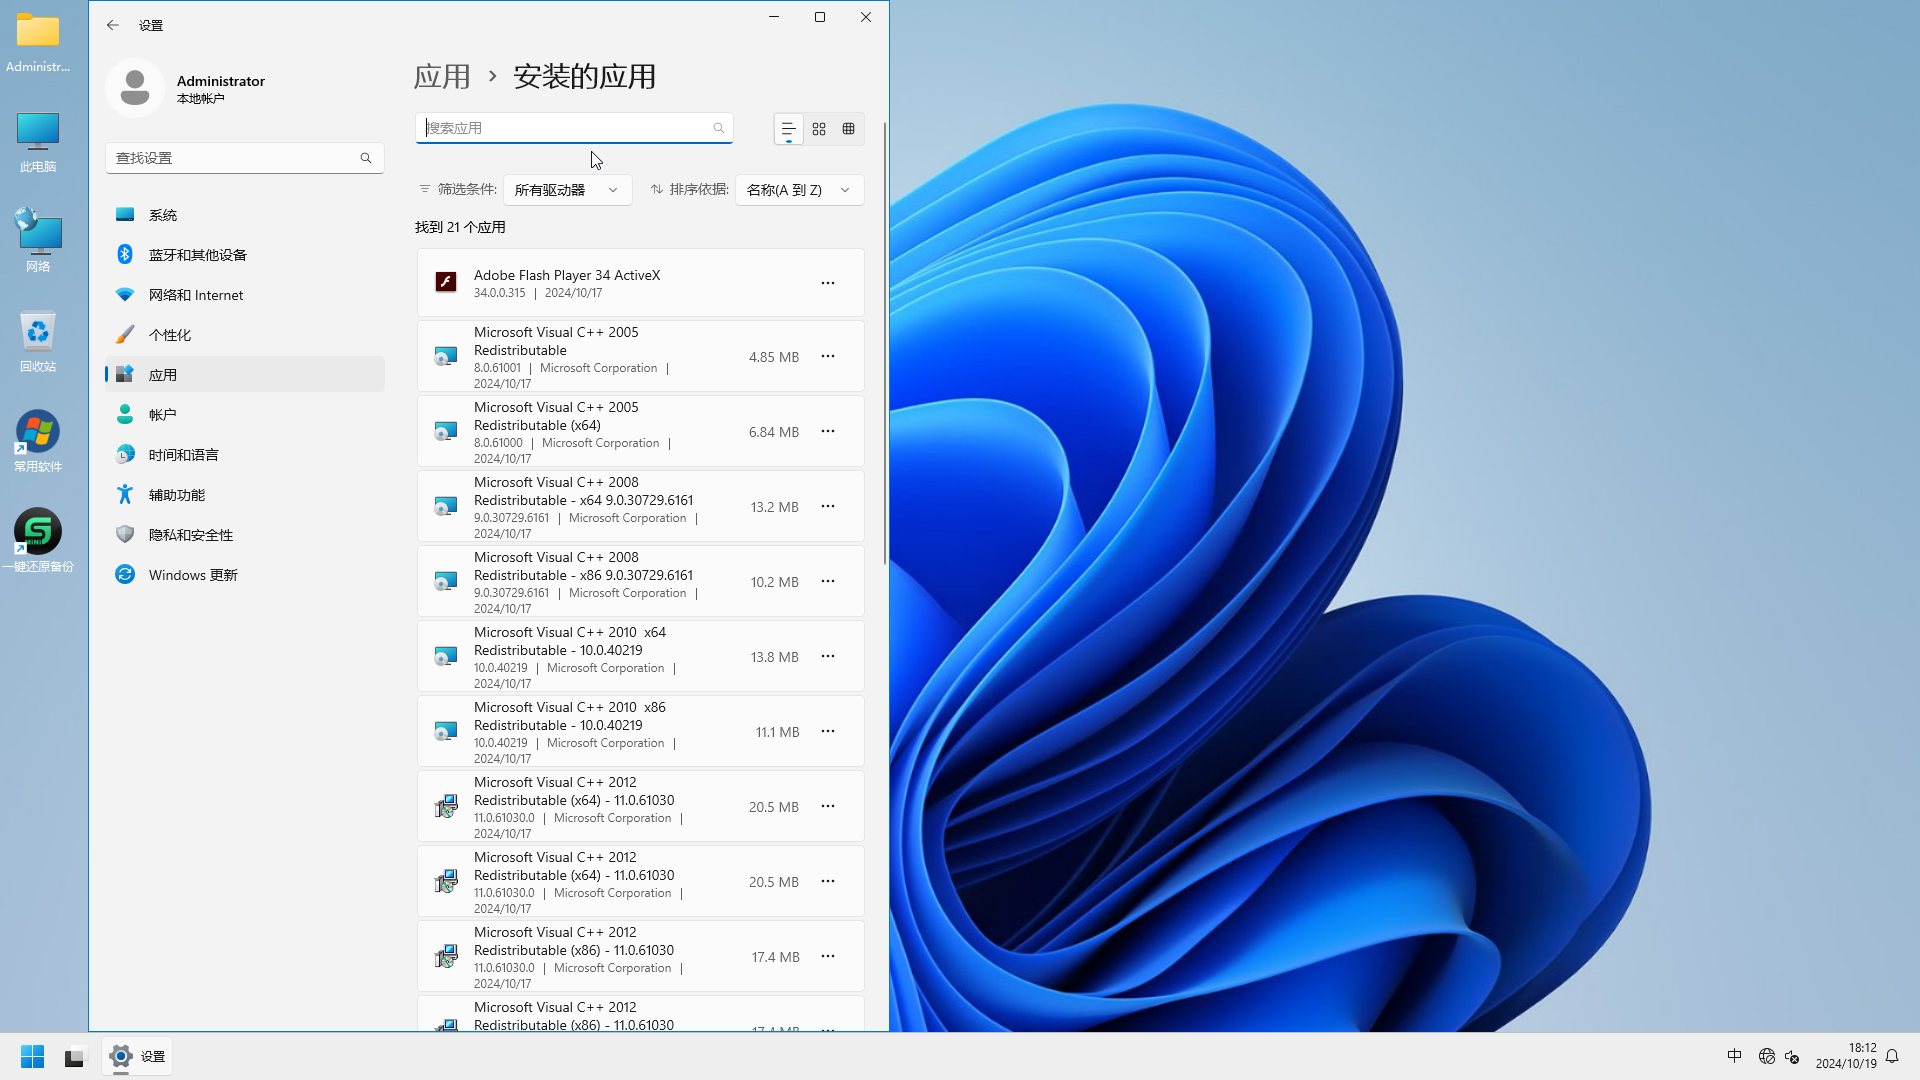Open 系统 settings category
Viewport: 1920px width, 1080px height.
245,215
